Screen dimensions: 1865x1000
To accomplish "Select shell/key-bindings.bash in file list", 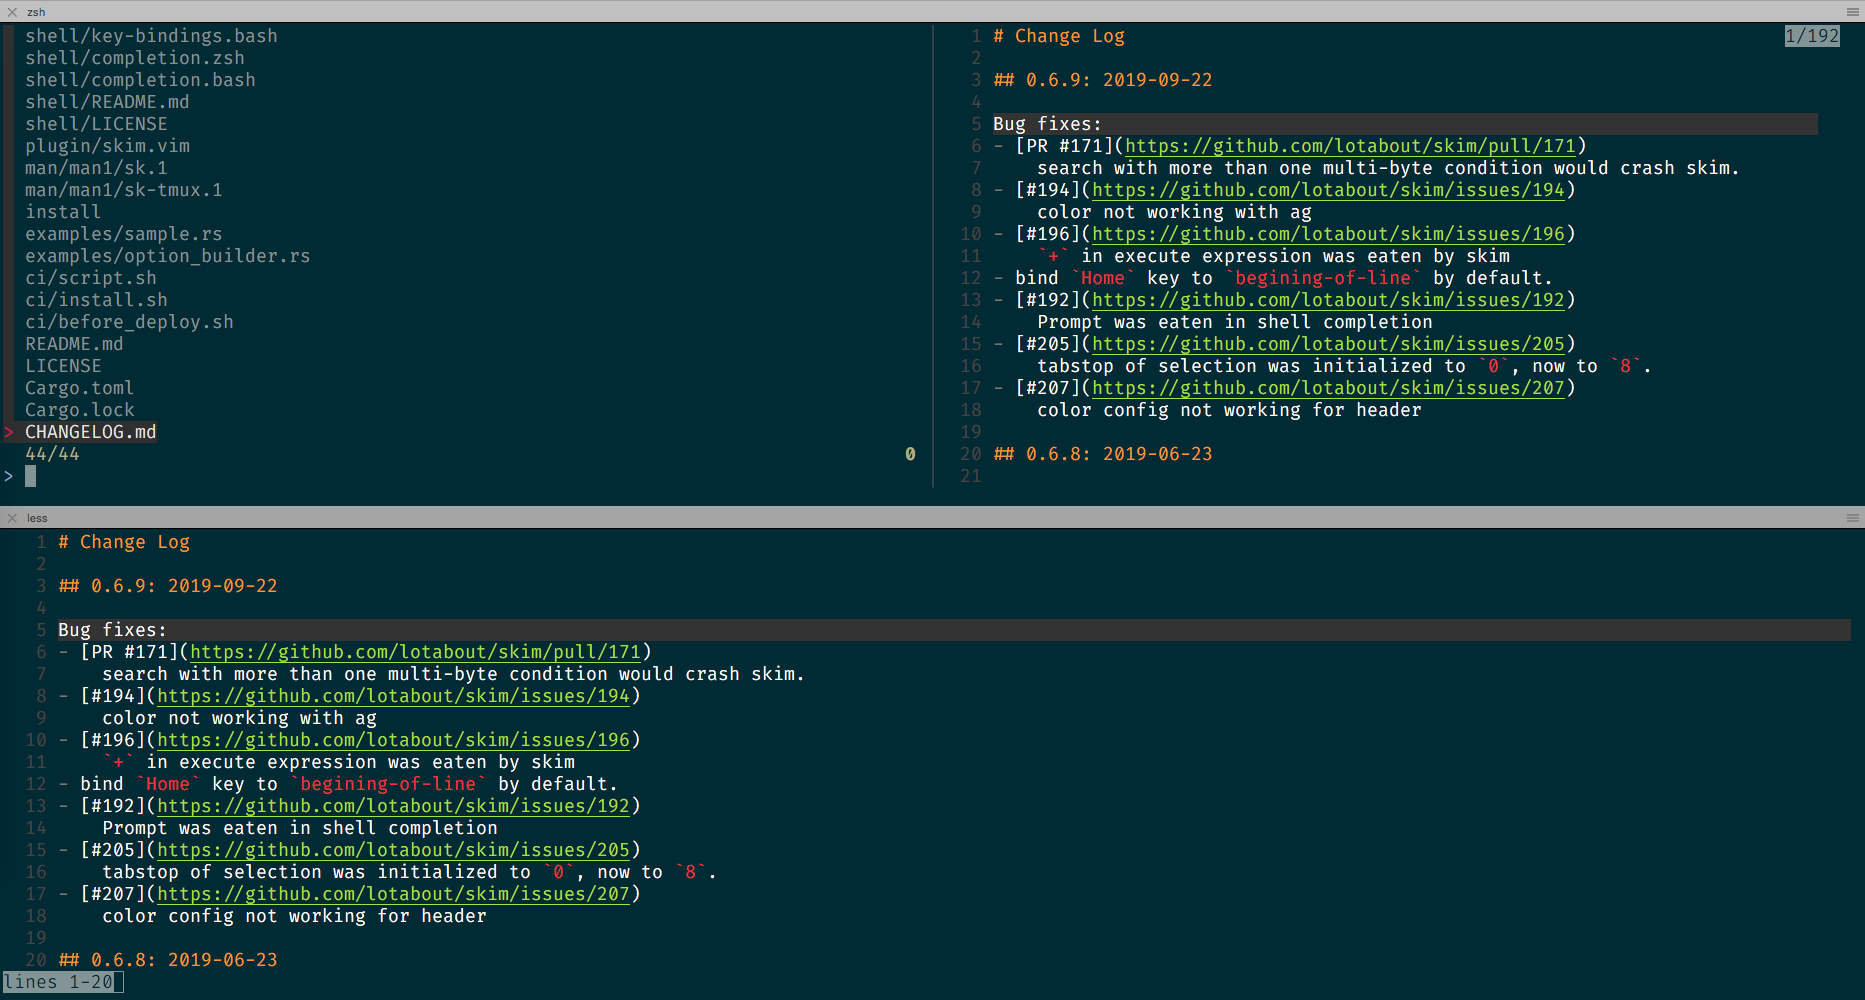I will [151, 36].
